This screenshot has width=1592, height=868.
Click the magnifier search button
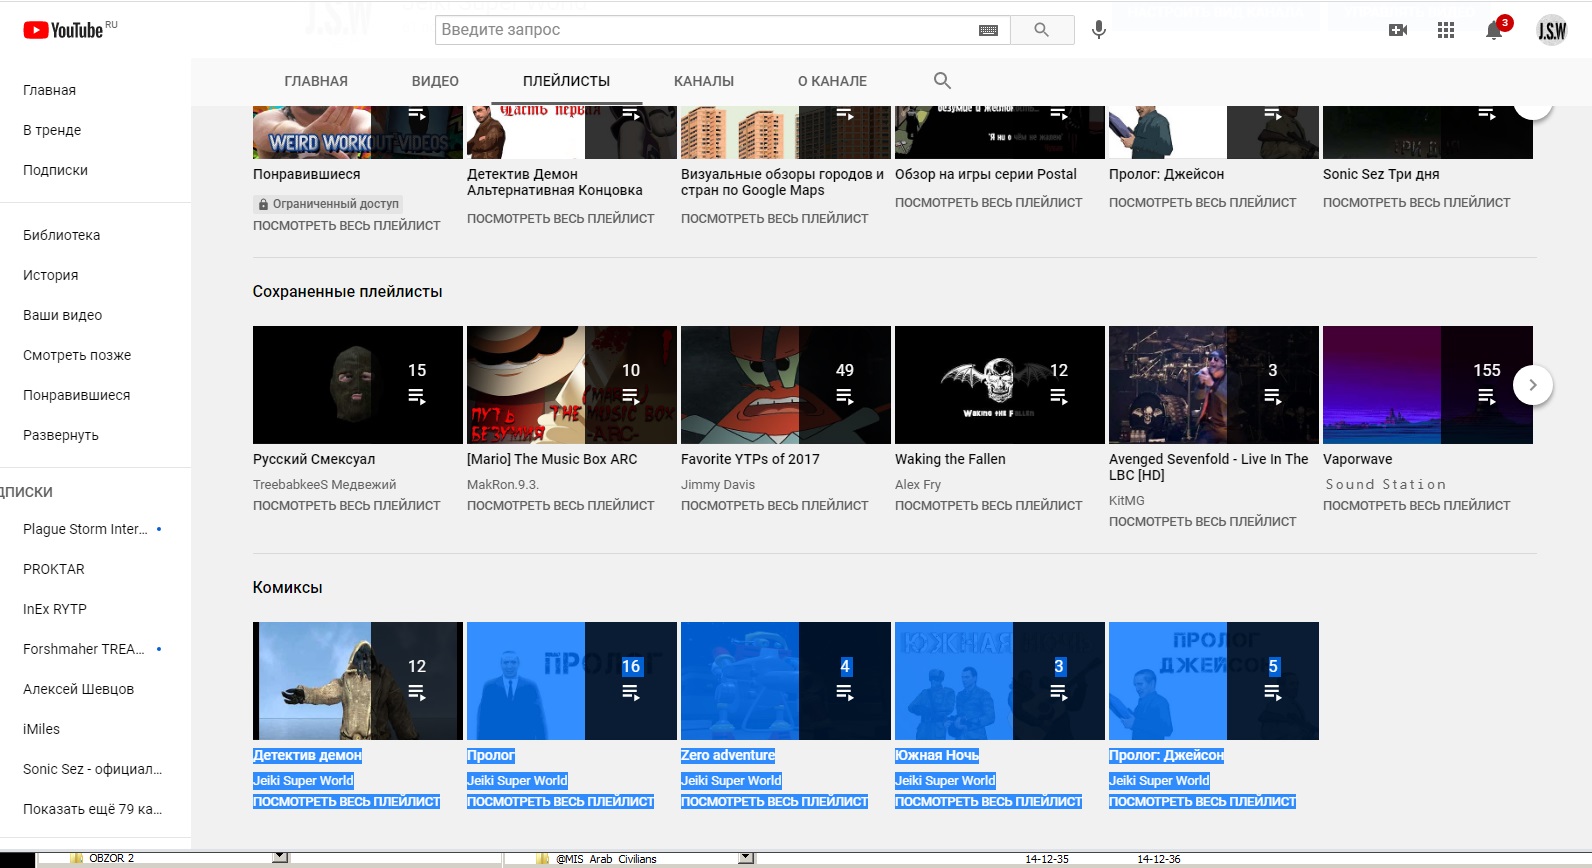point(1042,30)
